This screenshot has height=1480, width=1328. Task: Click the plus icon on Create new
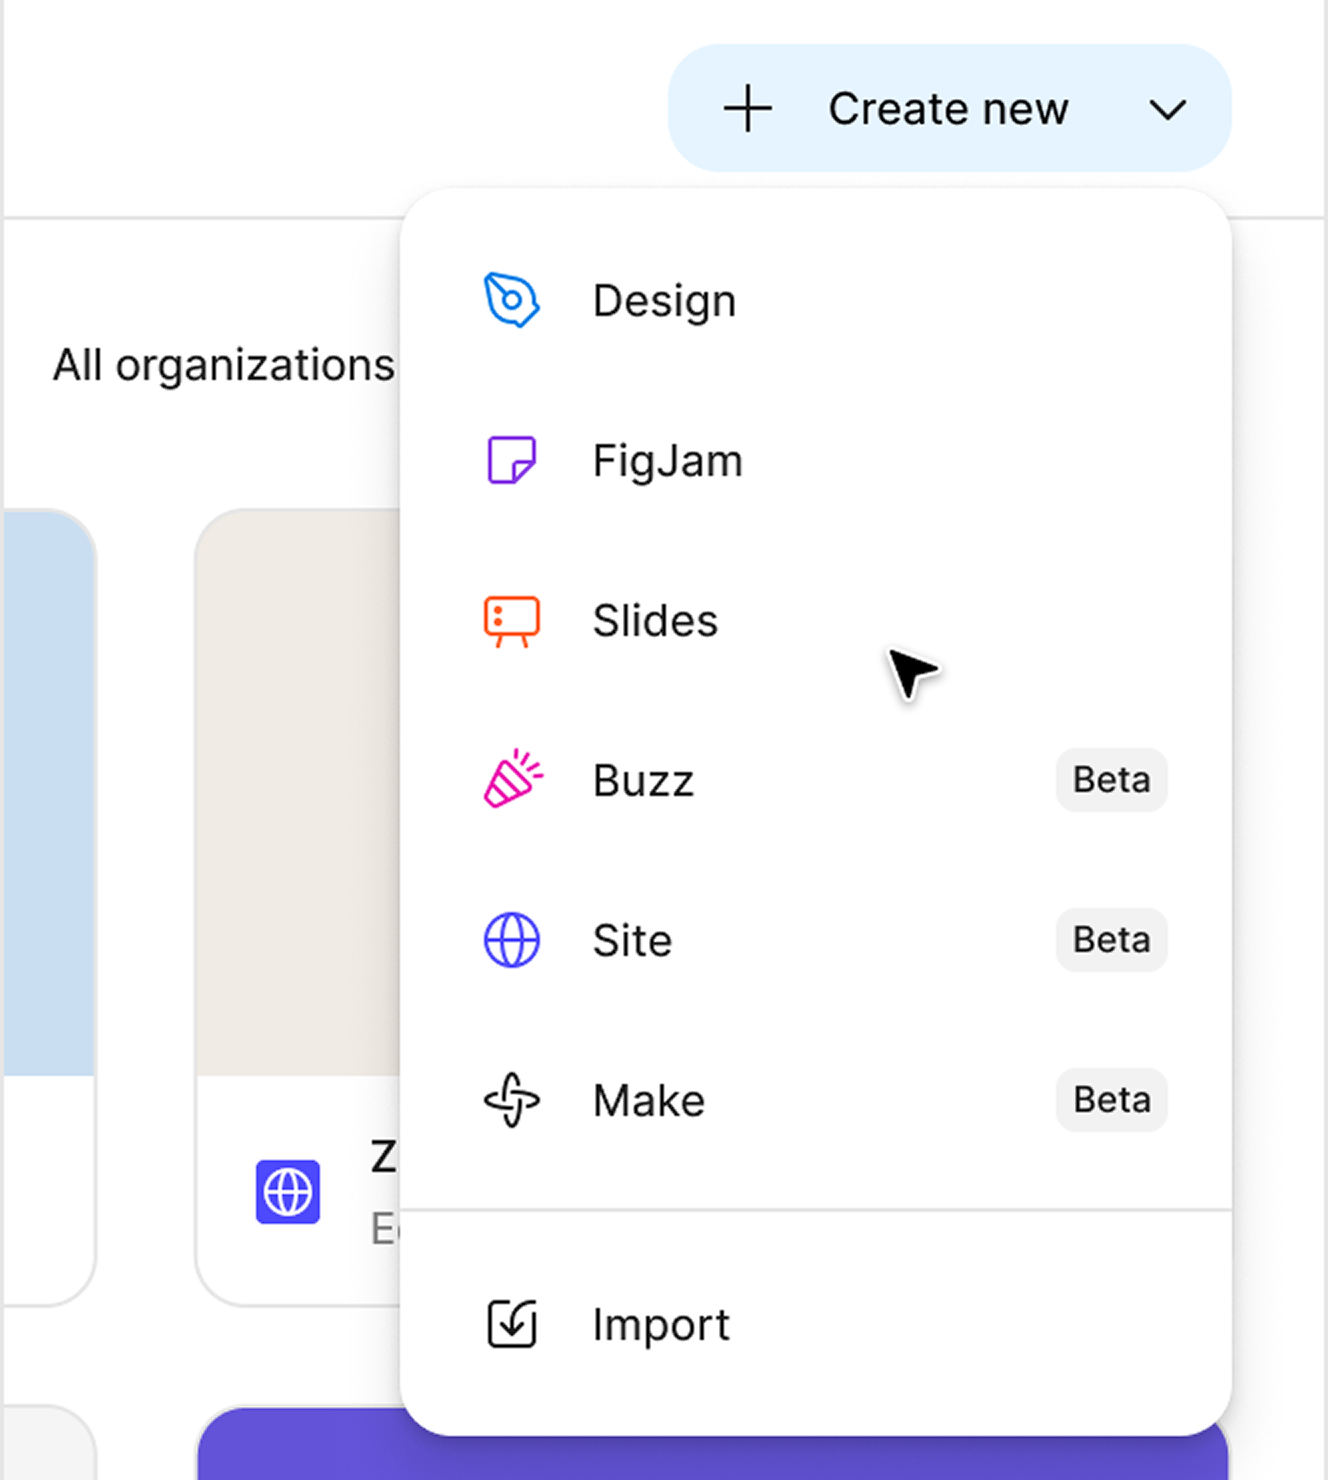coord(748,108)
